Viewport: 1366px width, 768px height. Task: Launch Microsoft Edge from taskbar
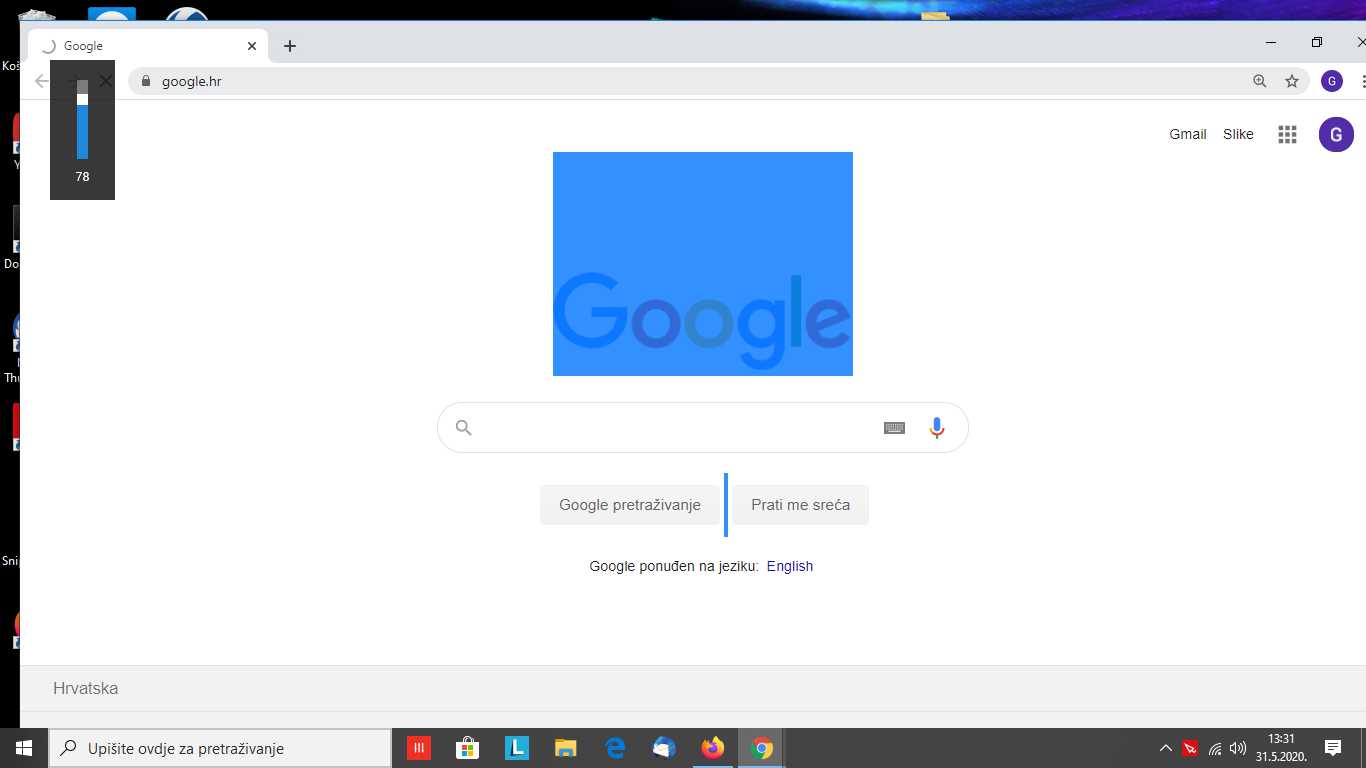pyautogui.click(x=615, y=748)
